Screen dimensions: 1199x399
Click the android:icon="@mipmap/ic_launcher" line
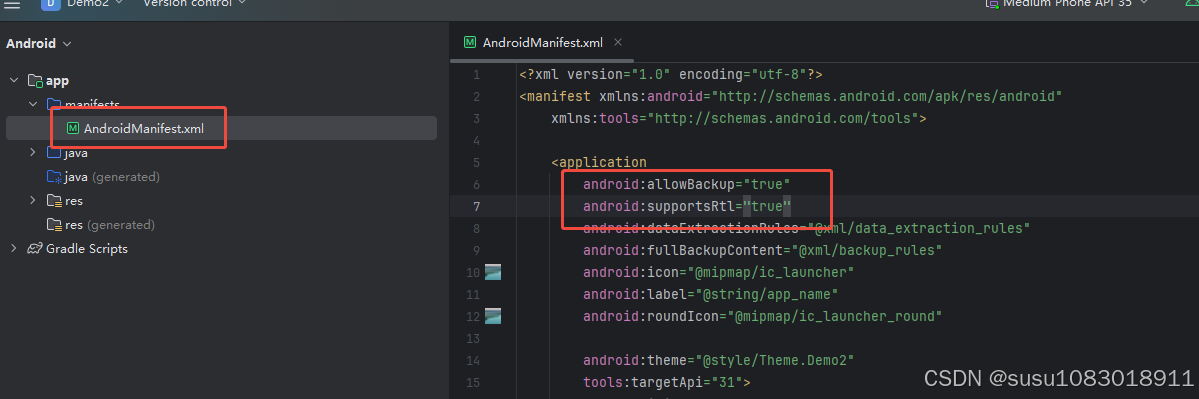pyautogui.click(x=718, y=272)
